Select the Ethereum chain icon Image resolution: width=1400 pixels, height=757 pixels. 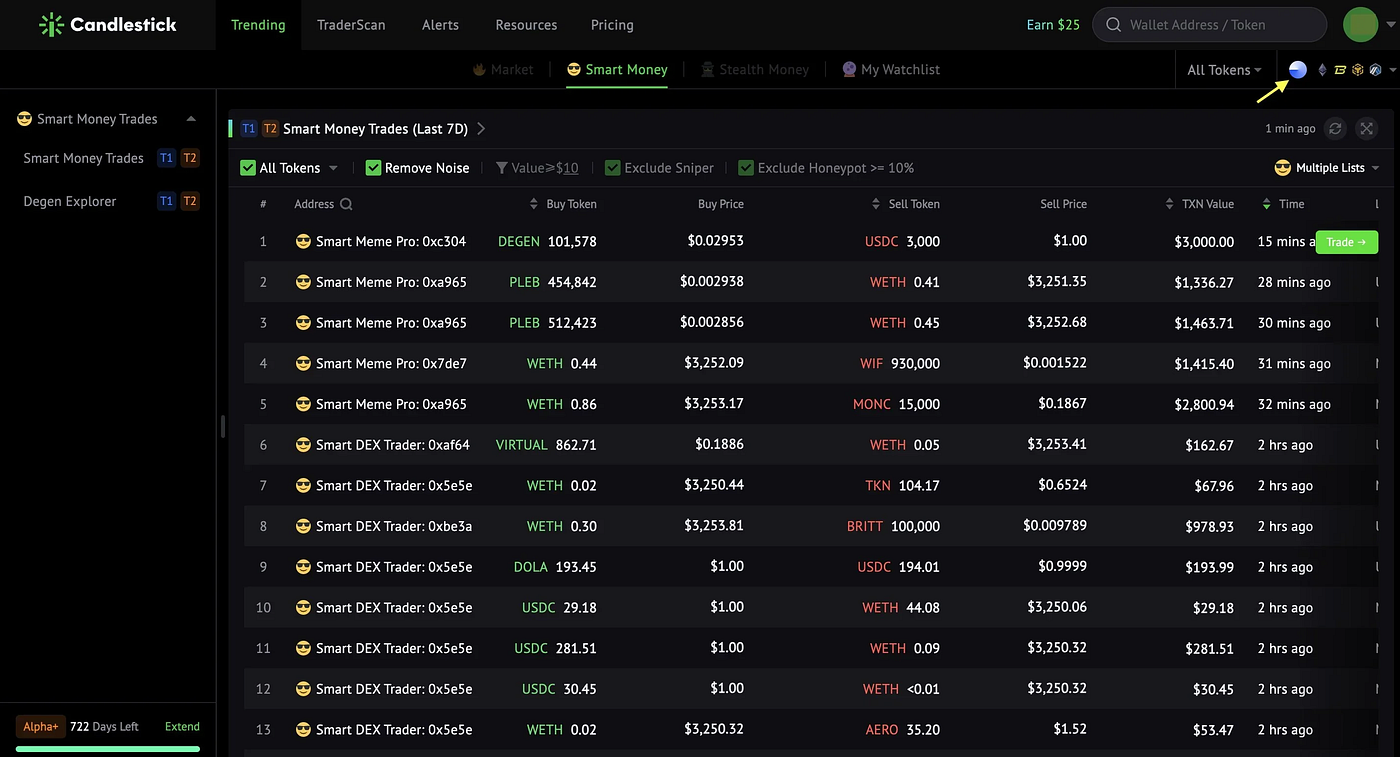pos(1323,70)
